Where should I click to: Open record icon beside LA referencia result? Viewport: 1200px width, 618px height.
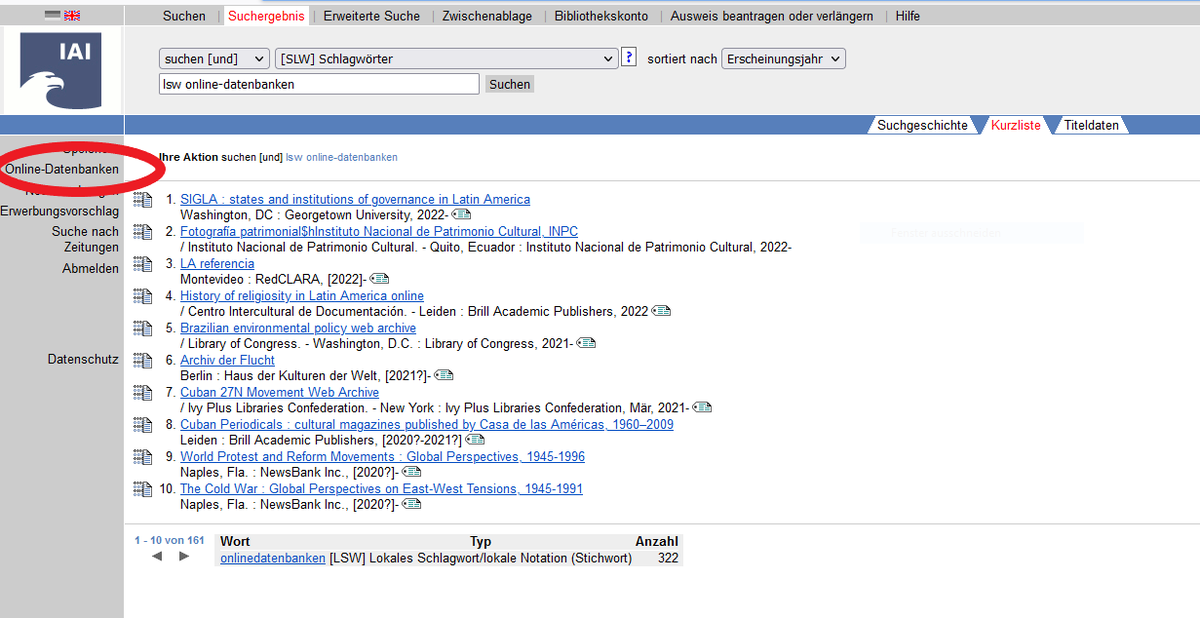tap(142, 264)
